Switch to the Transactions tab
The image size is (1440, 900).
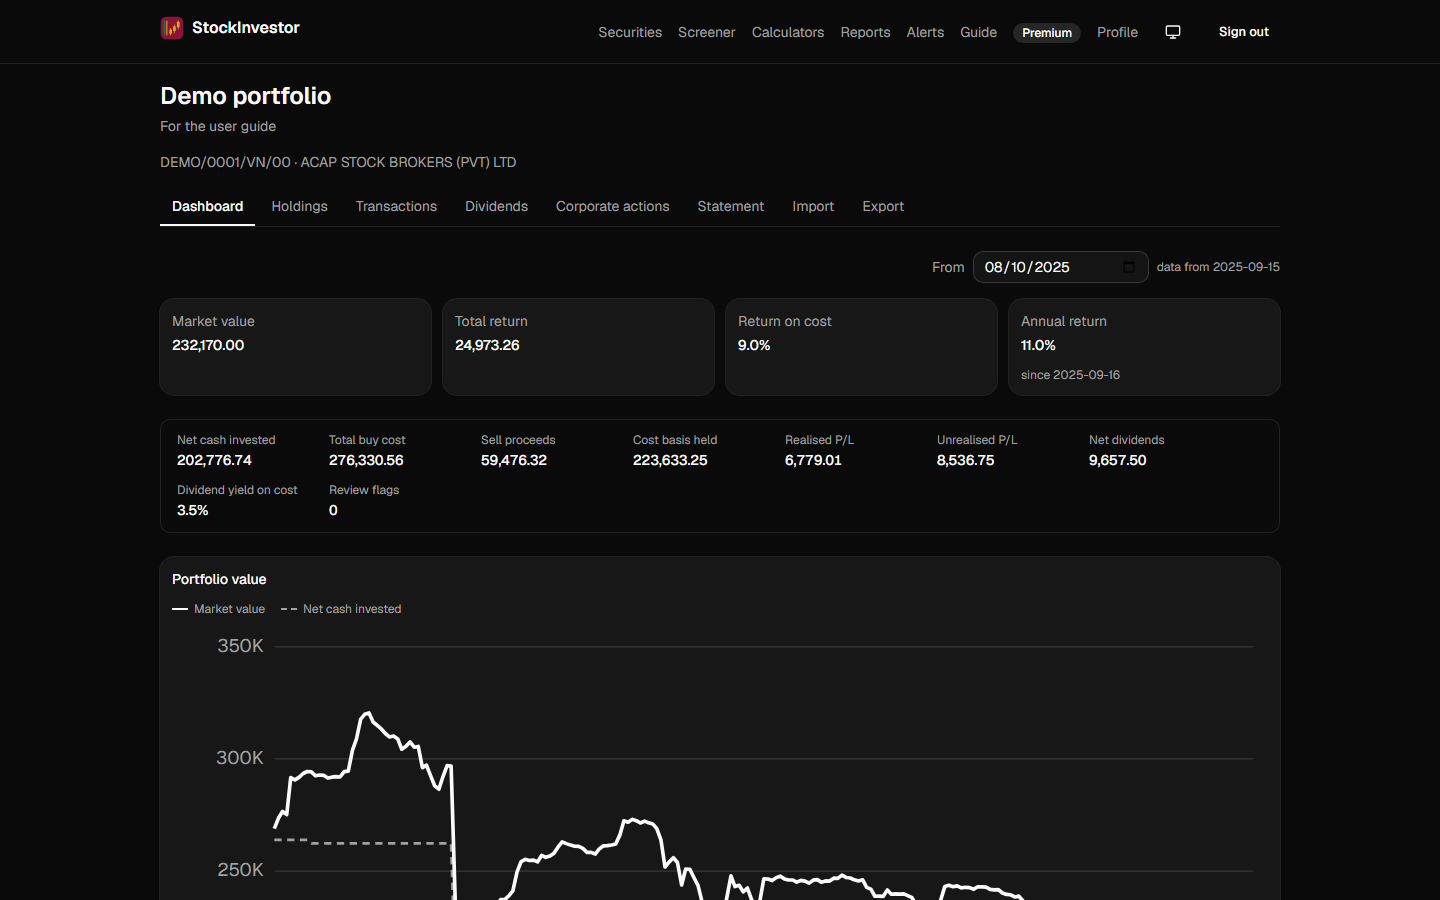click(396, 206)
